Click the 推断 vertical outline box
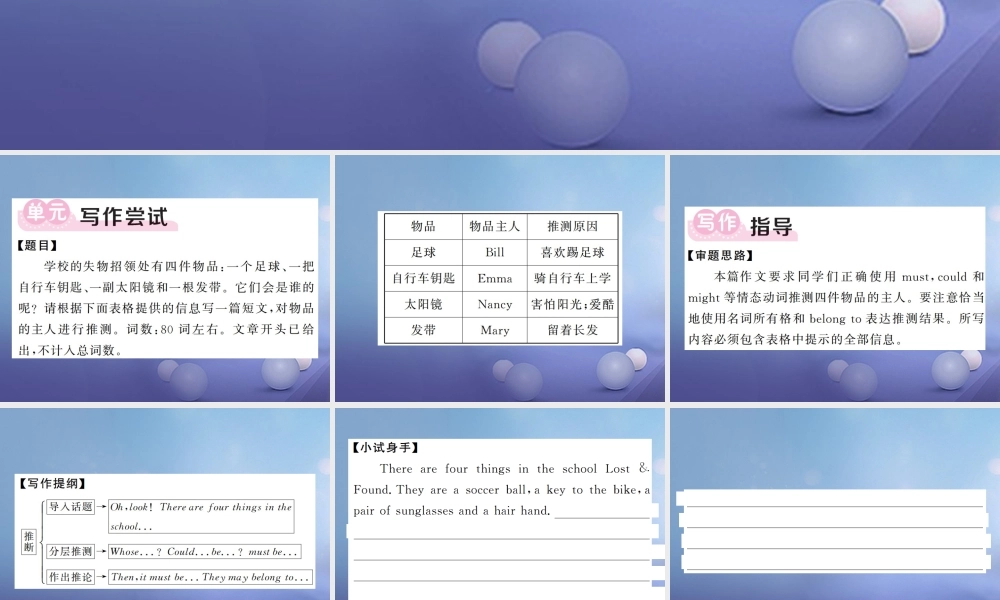The image size is (1000, 600). [29, 541]
